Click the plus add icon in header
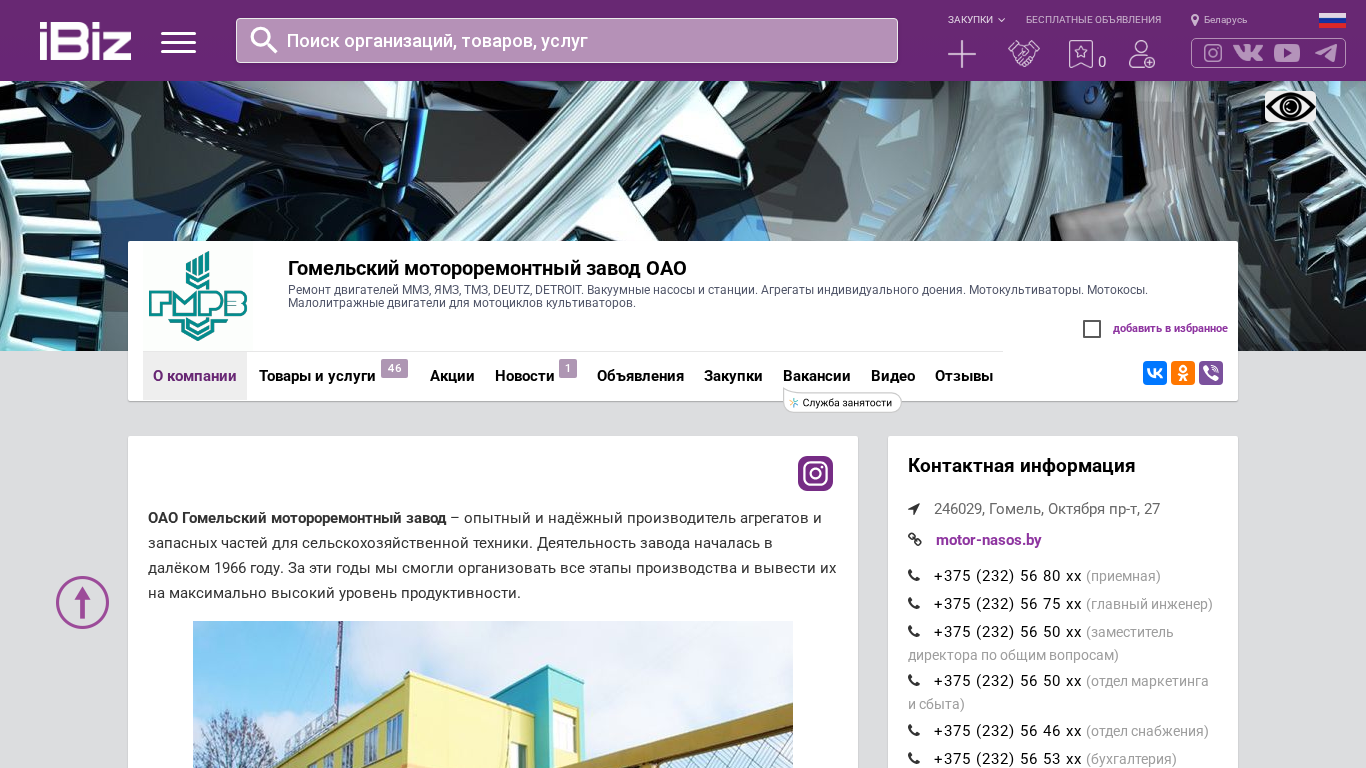Viewport: 1366px width, 768px height. pyautogui.click(x=961, y=54)
